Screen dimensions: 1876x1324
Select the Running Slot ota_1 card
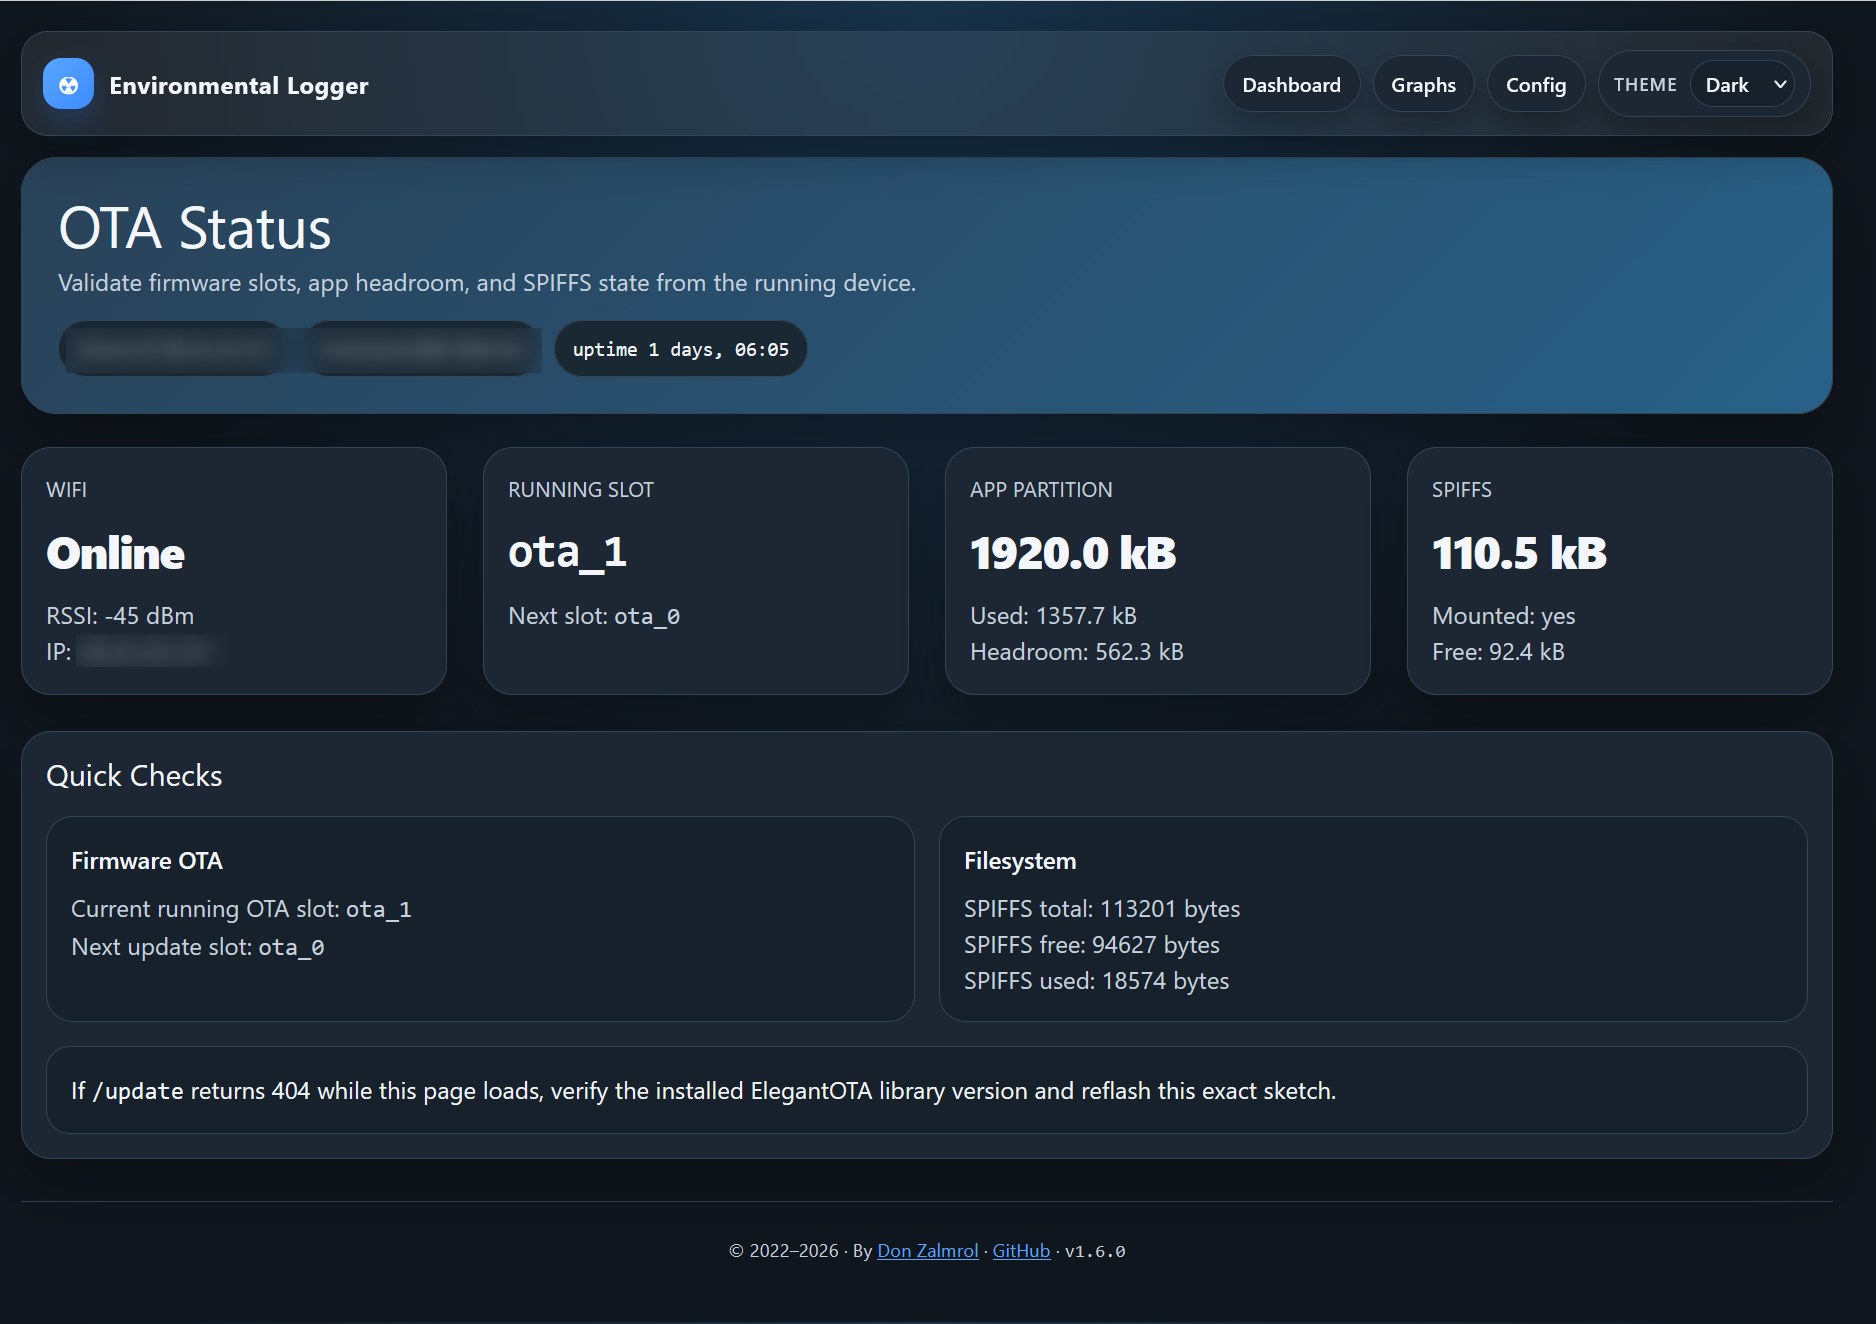pyautogui.click(x=696, y=571)
